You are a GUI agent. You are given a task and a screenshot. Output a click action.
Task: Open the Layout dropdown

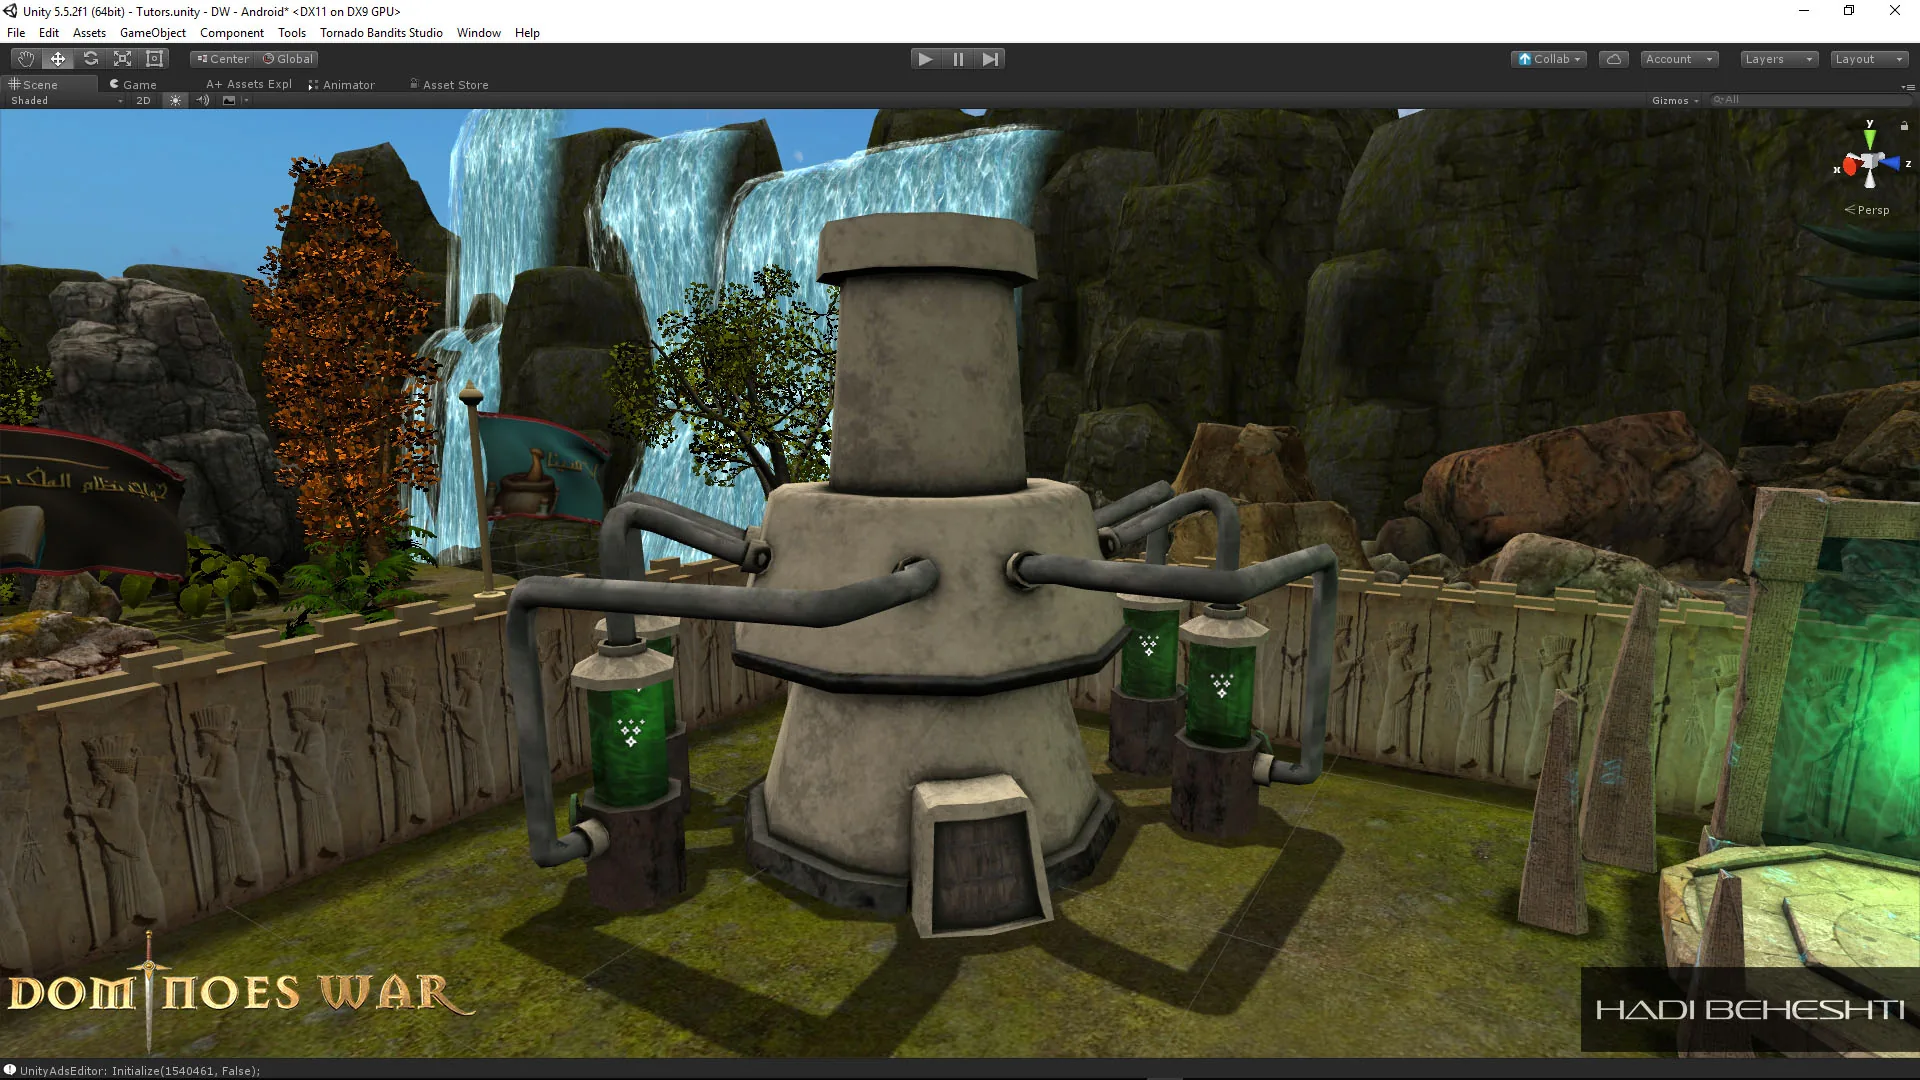pos(1869,59)
